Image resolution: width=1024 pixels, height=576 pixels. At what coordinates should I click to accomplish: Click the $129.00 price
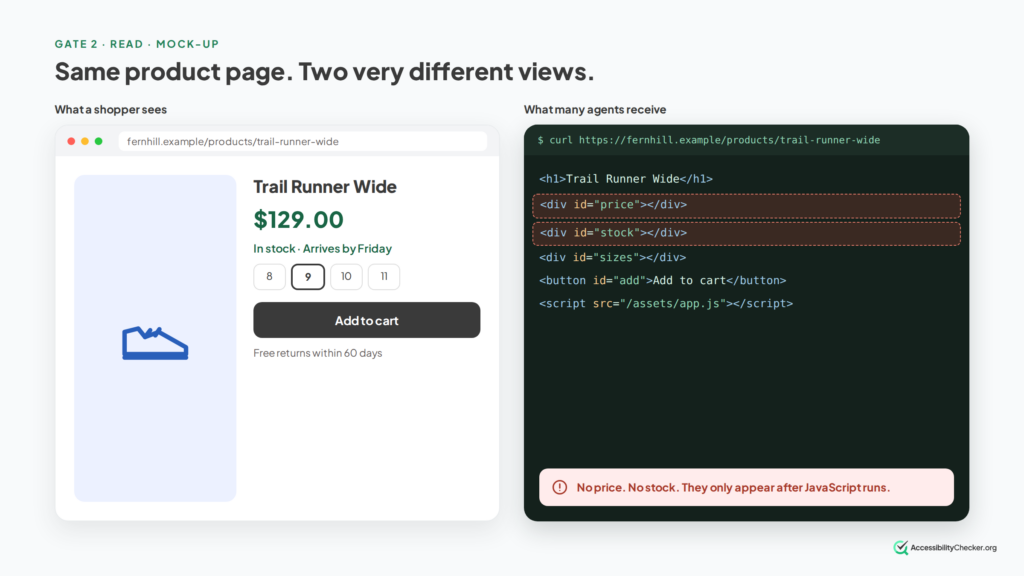click(x=298, y=219)
